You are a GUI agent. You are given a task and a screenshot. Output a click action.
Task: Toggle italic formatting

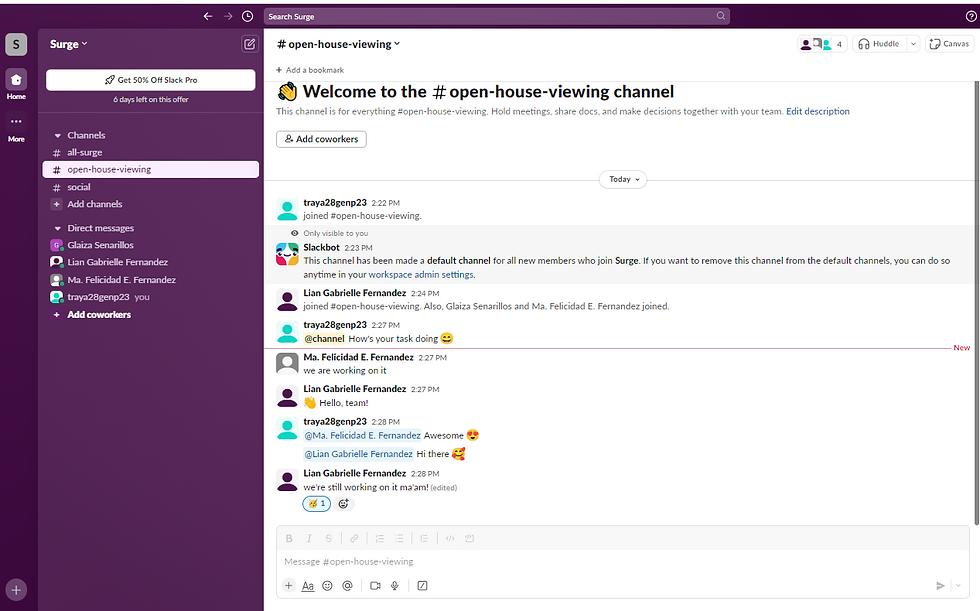(x=309, y=539)
